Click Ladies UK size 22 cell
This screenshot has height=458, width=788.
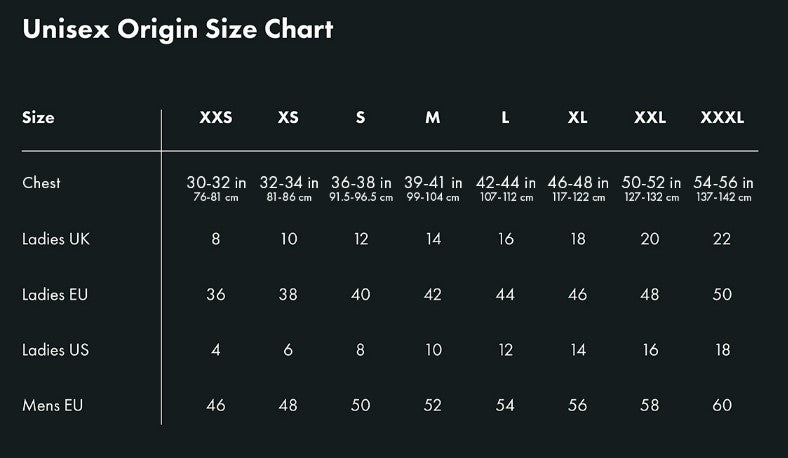[x=722, y=239]
